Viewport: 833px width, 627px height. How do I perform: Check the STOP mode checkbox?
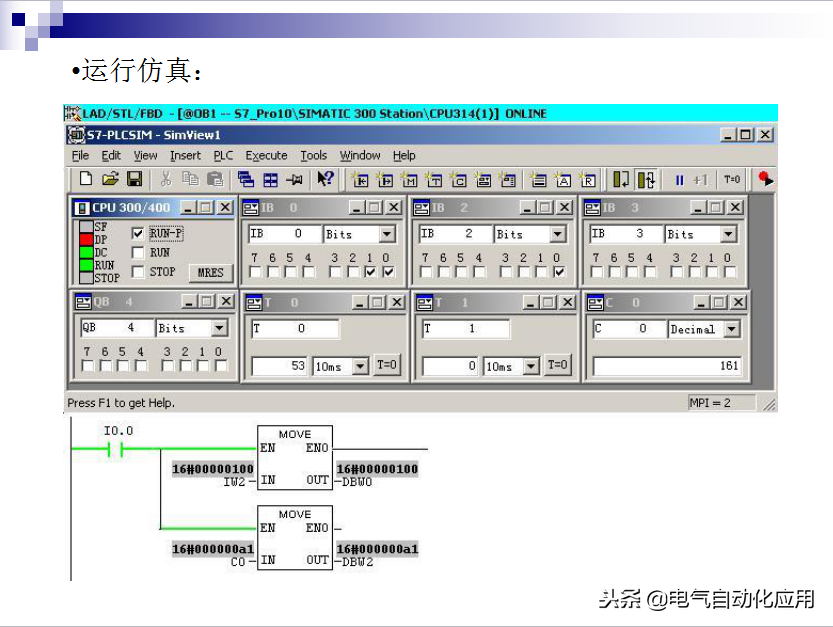[x=138, y=272]
